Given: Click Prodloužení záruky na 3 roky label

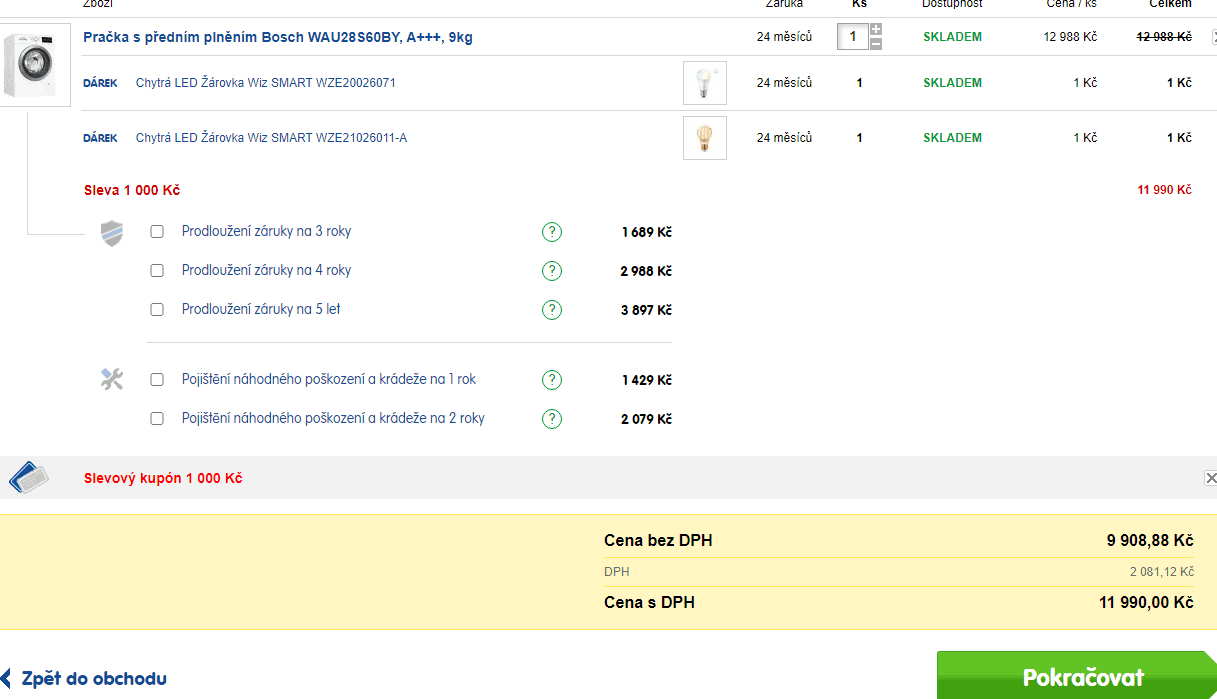Looking at the screenshot, I should 266,232.
